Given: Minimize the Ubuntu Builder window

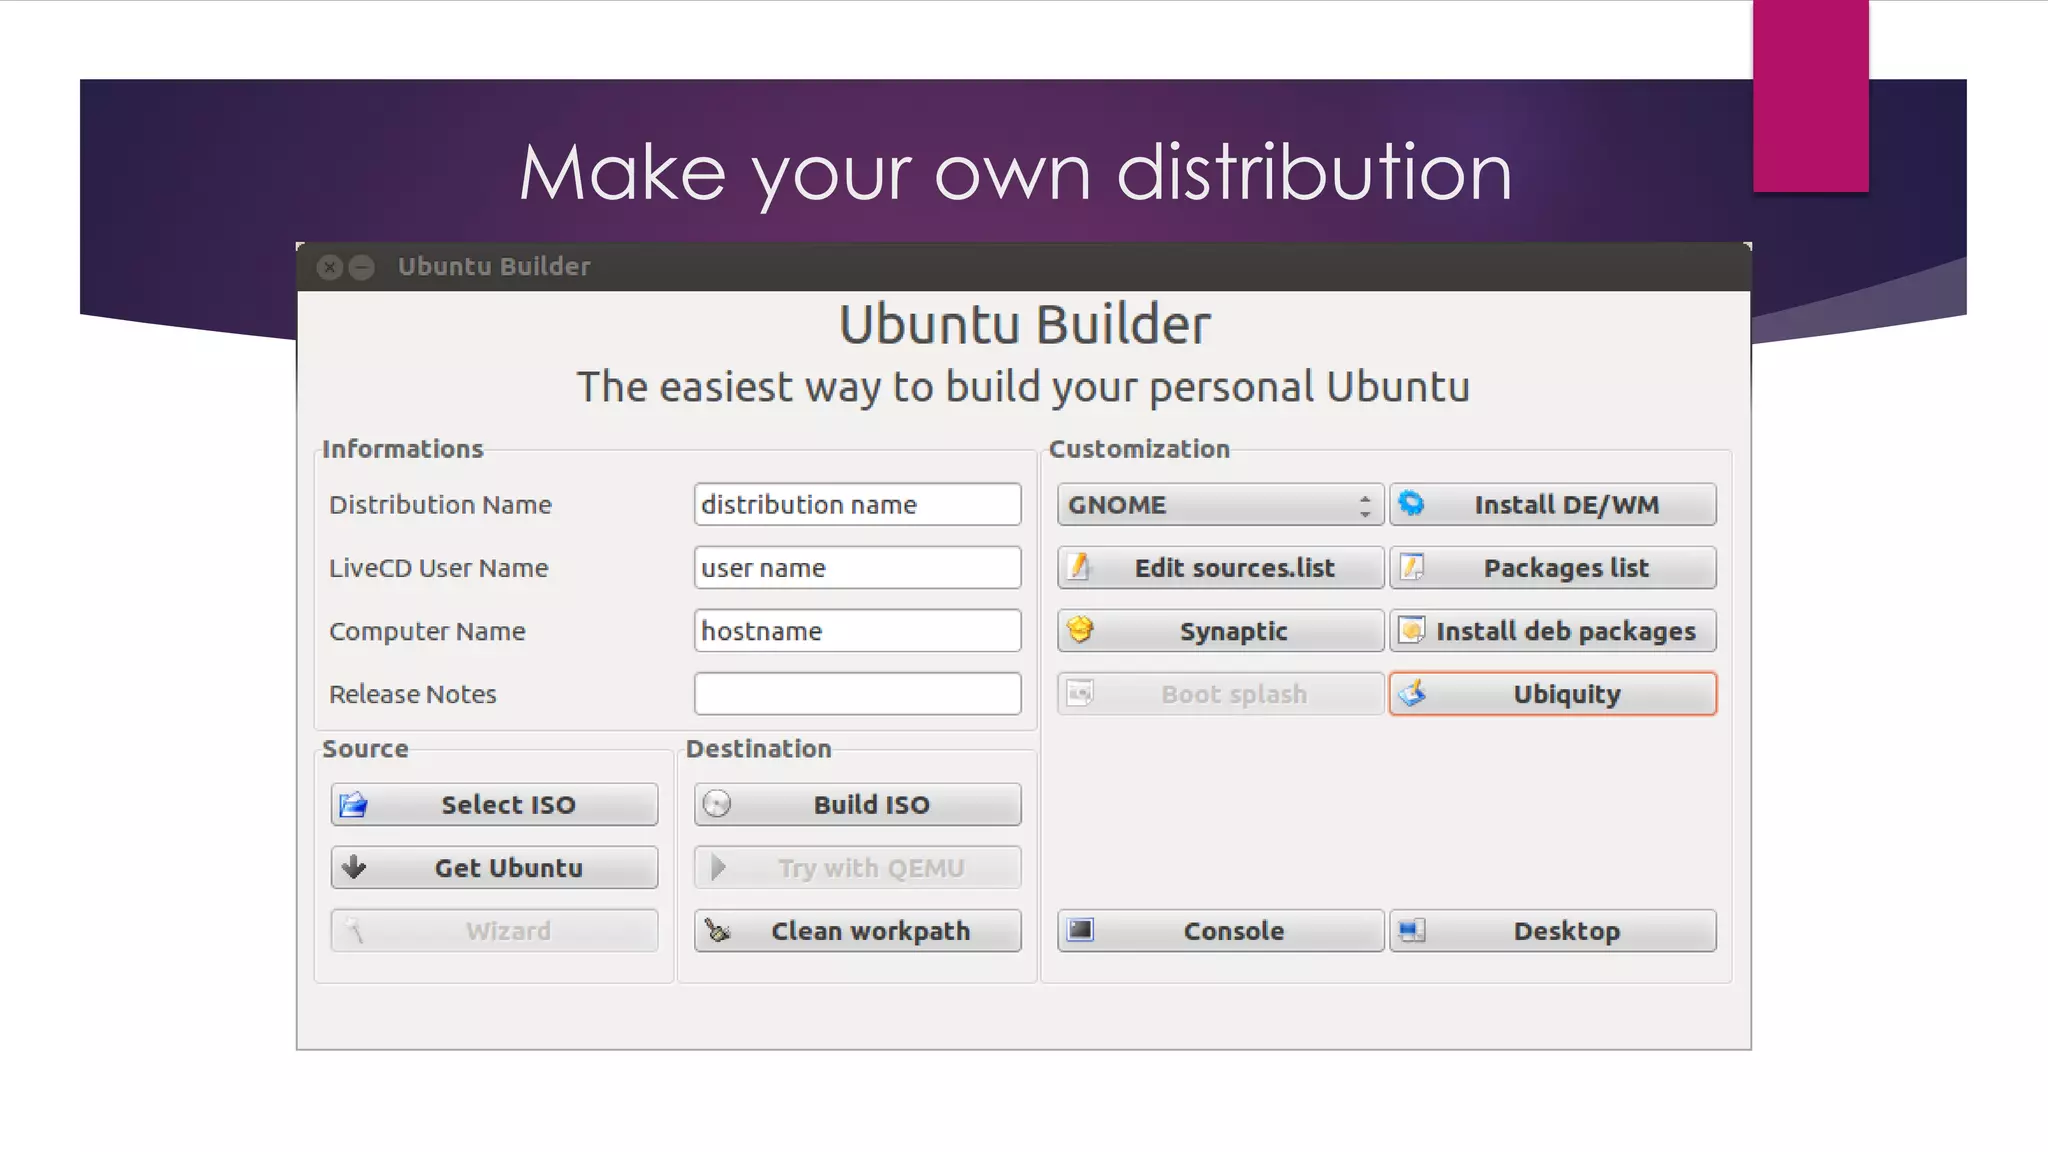Looking at the screenshot, I should tap(362, 267).
